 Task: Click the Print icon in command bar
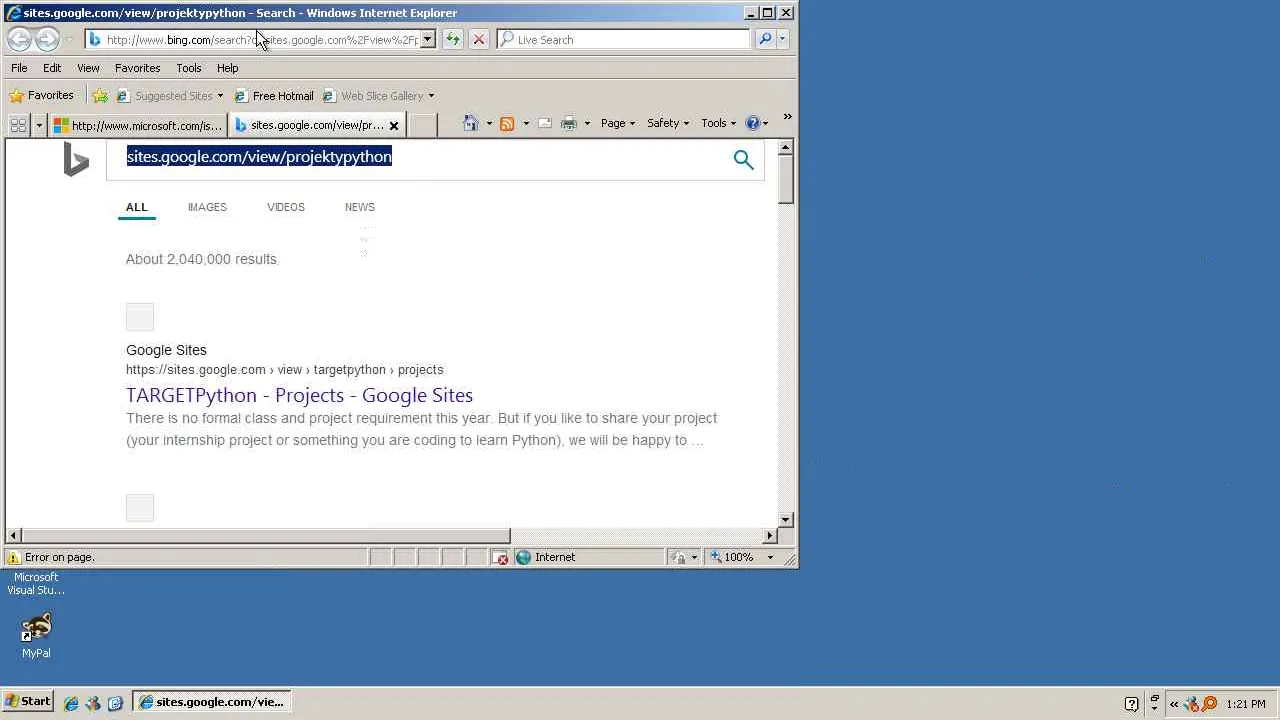[x=569, y=123]
